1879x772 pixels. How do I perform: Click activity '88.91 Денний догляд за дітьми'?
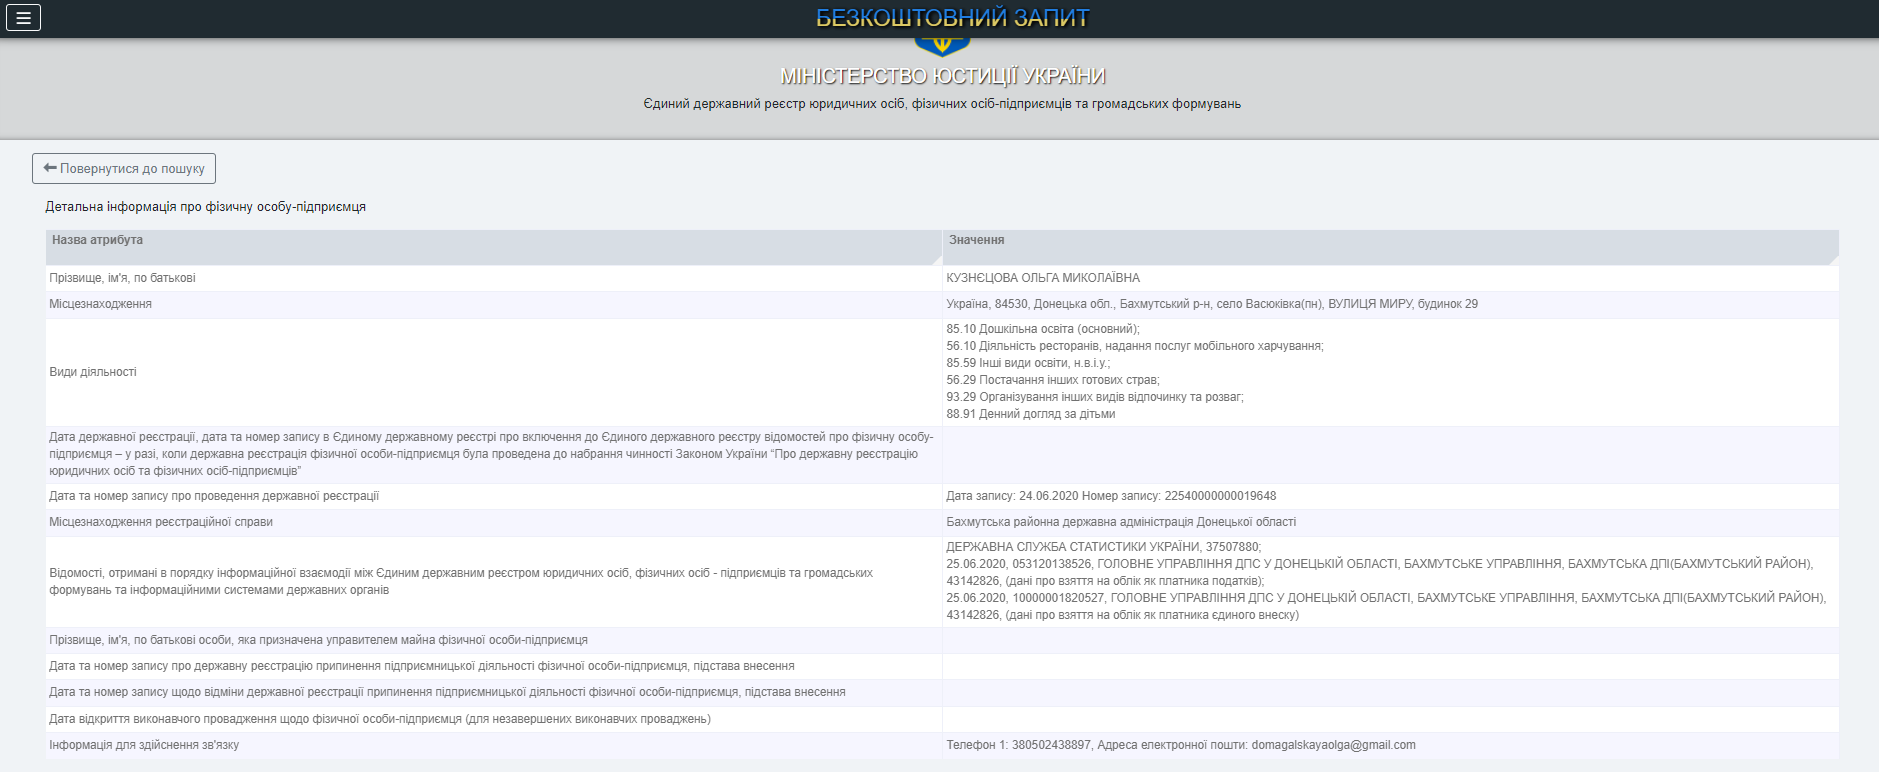[1030, 414]
